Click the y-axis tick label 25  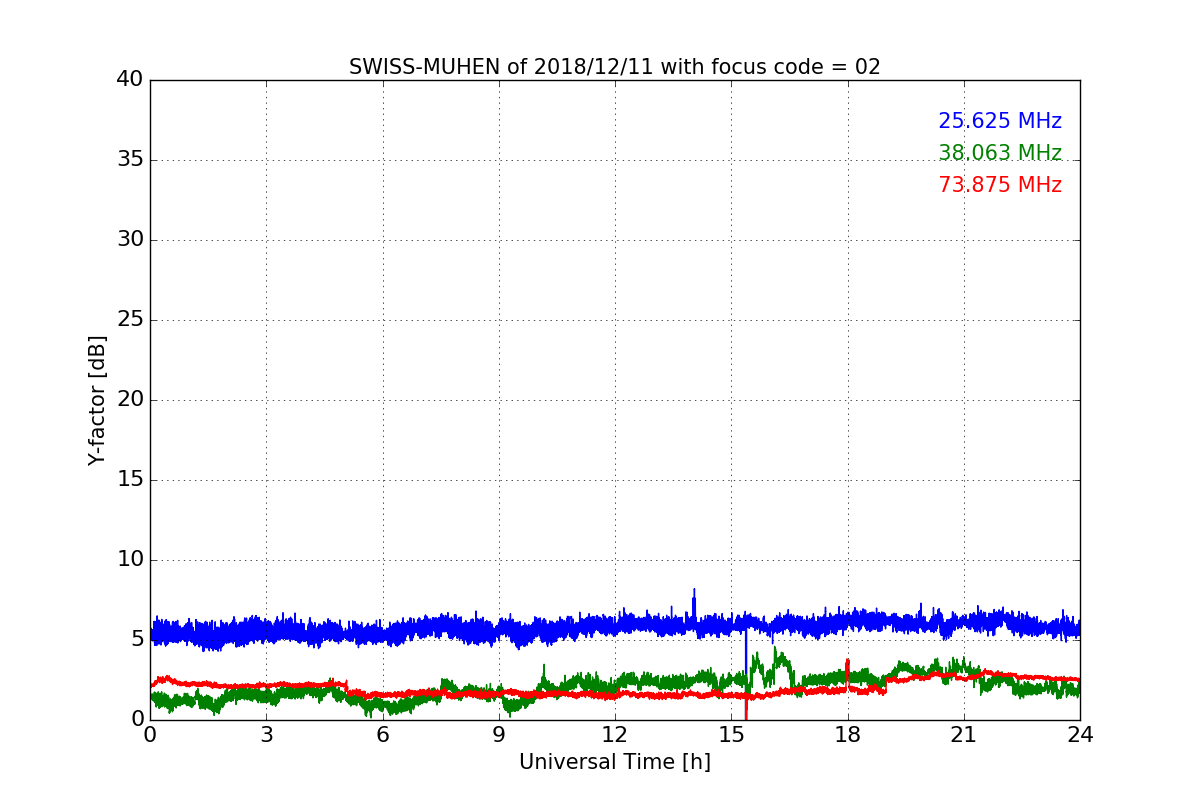click(130, 319)
